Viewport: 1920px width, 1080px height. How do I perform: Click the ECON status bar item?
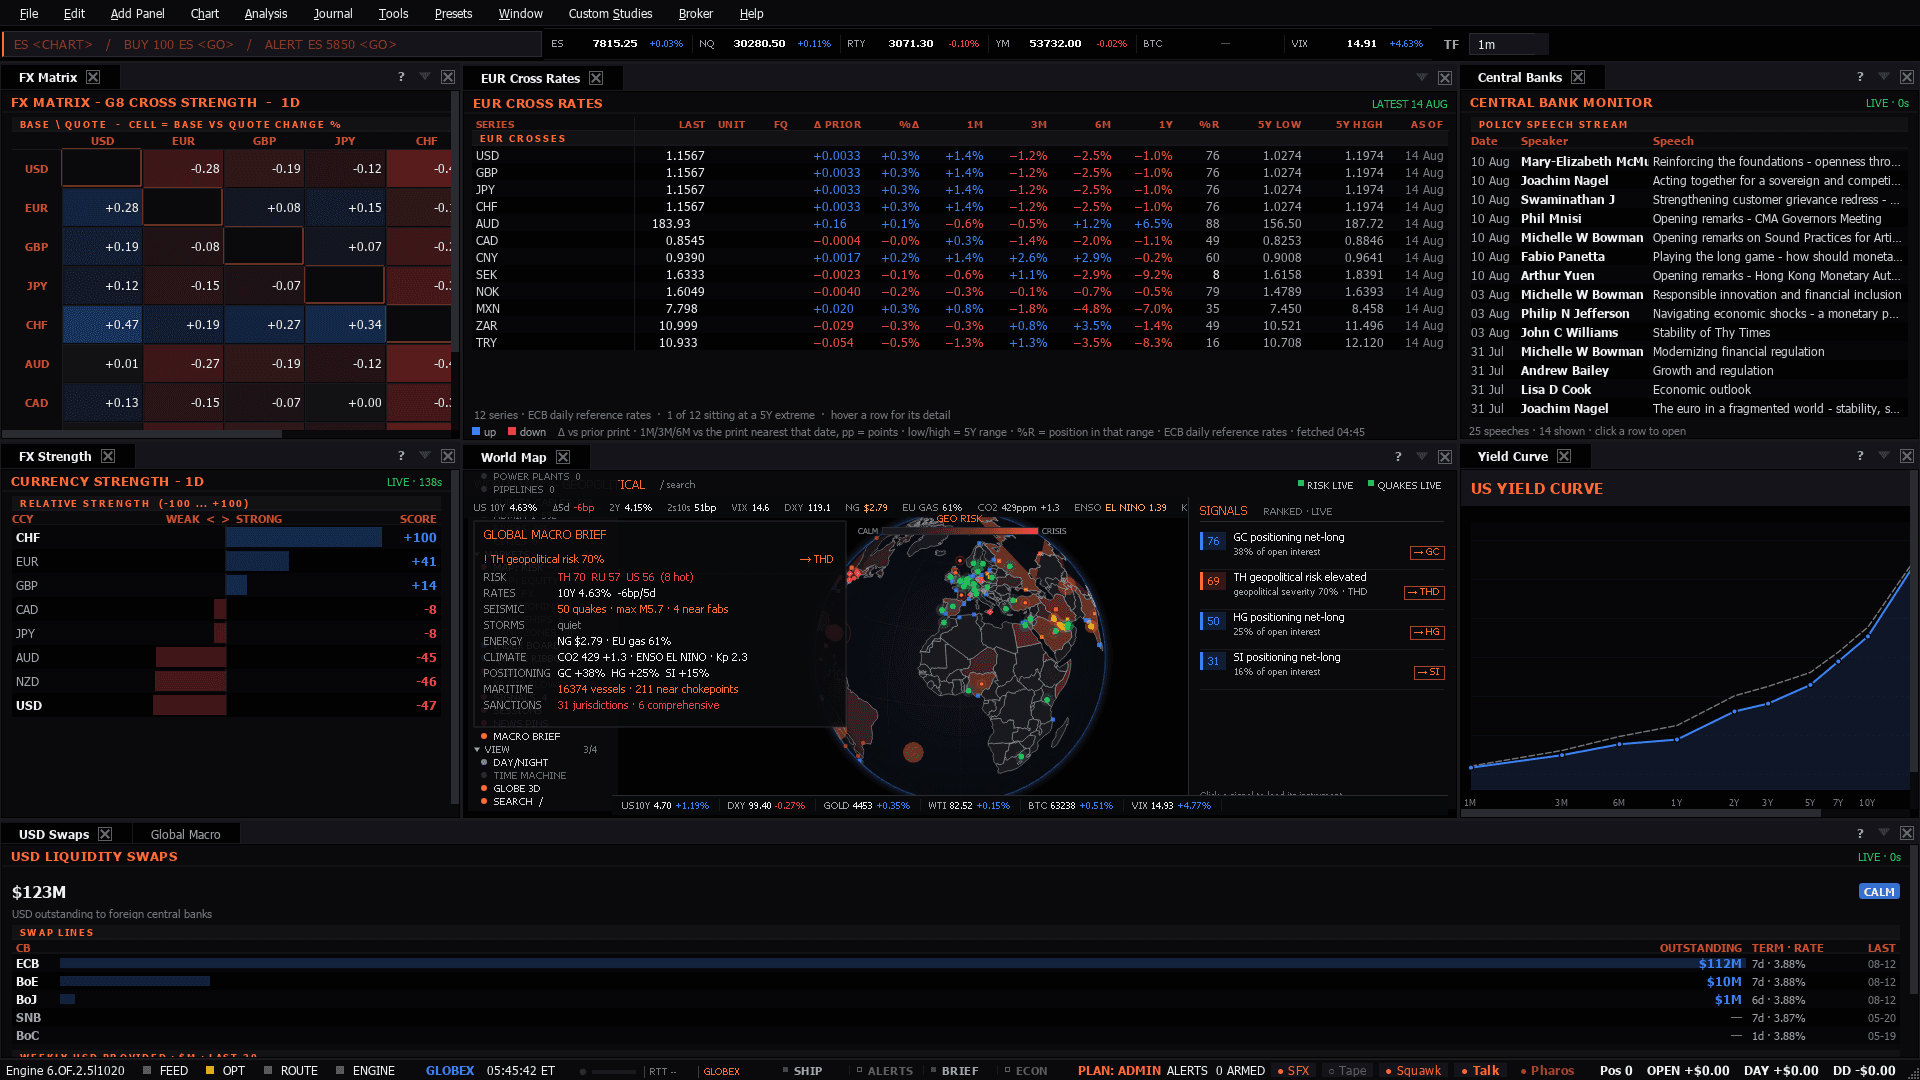pos(1025,1070)
